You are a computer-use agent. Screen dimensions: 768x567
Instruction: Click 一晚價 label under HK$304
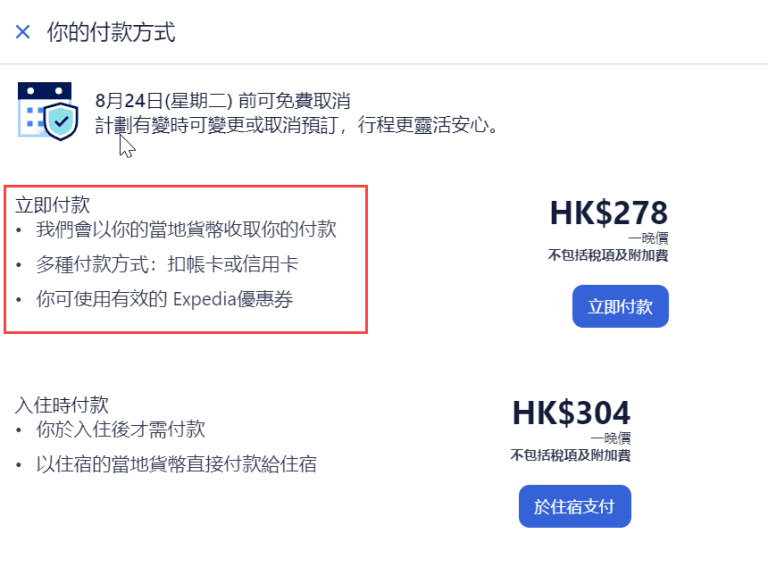pyautogui.click(x=611, y=438)
